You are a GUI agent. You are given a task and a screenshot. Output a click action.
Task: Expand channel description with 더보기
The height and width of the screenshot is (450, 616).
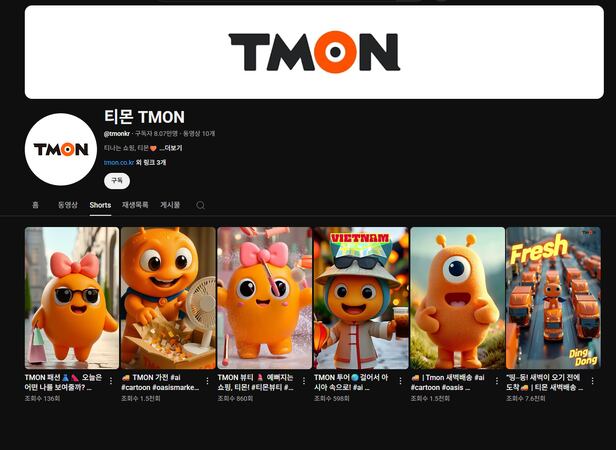pyautogui.click(x=171, y=148)
